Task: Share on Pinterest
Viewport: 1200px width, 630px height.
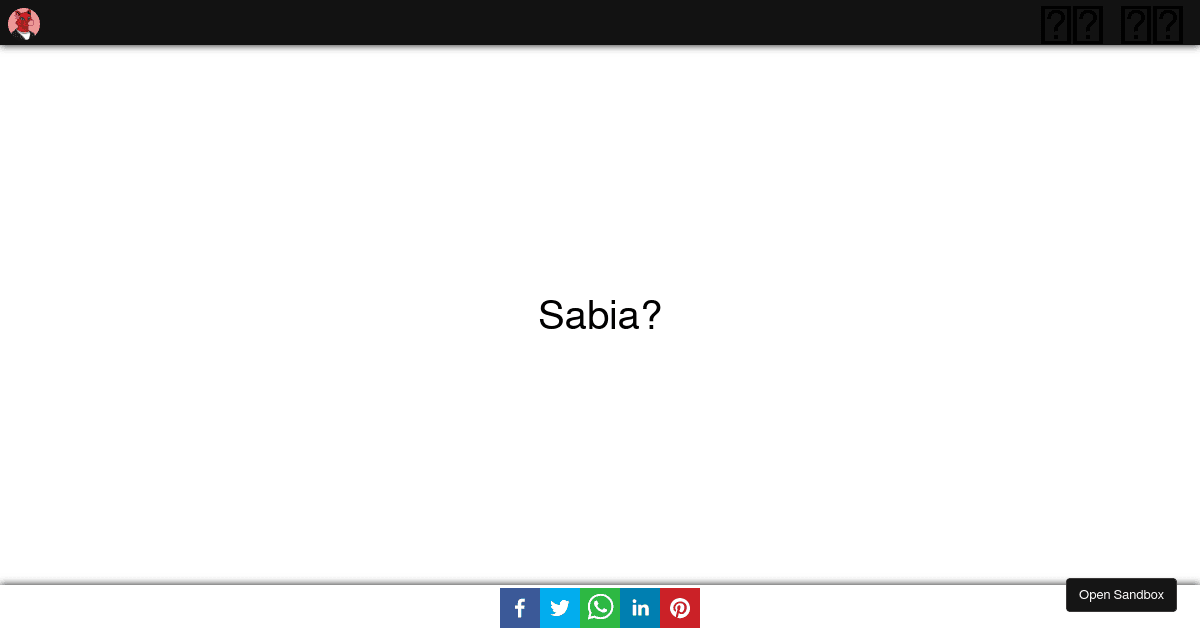Action: coord(680,608)
